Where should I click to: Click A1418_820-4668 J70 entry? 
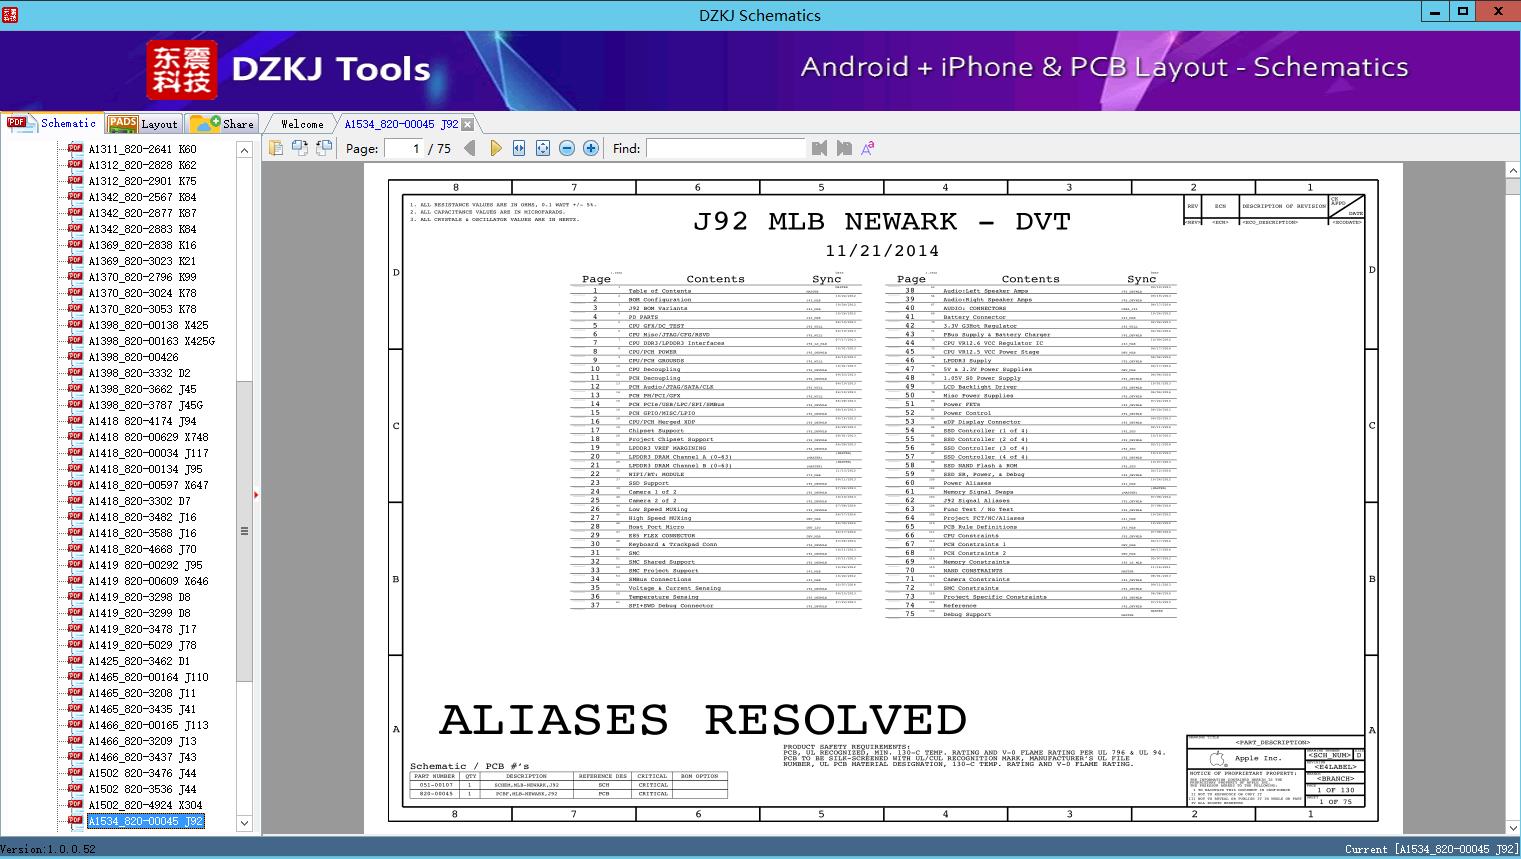pyautogui.click(x=142, y=549)
